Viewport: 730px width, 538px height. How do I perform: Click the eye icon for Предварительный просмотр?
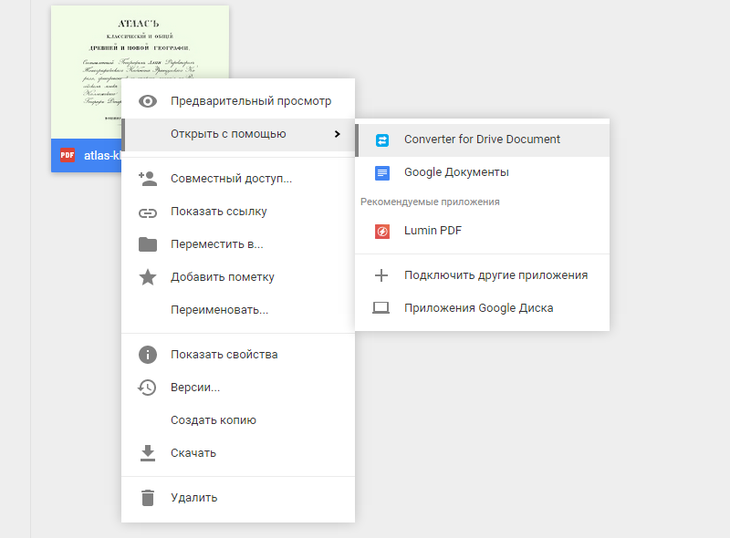coord(148,101)
